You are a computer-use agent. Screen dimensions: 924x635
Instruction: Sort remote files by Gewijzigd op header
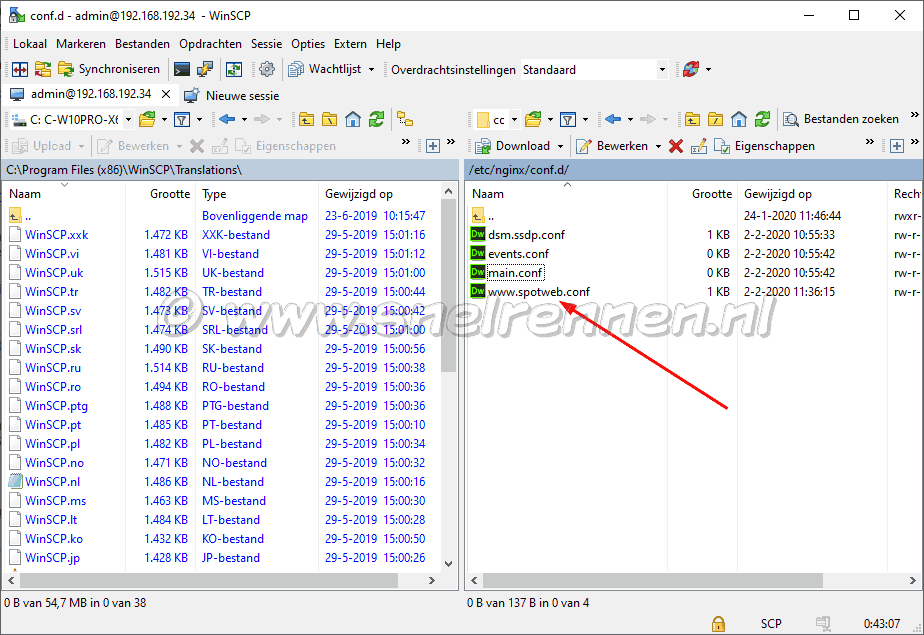coord(811,194)
